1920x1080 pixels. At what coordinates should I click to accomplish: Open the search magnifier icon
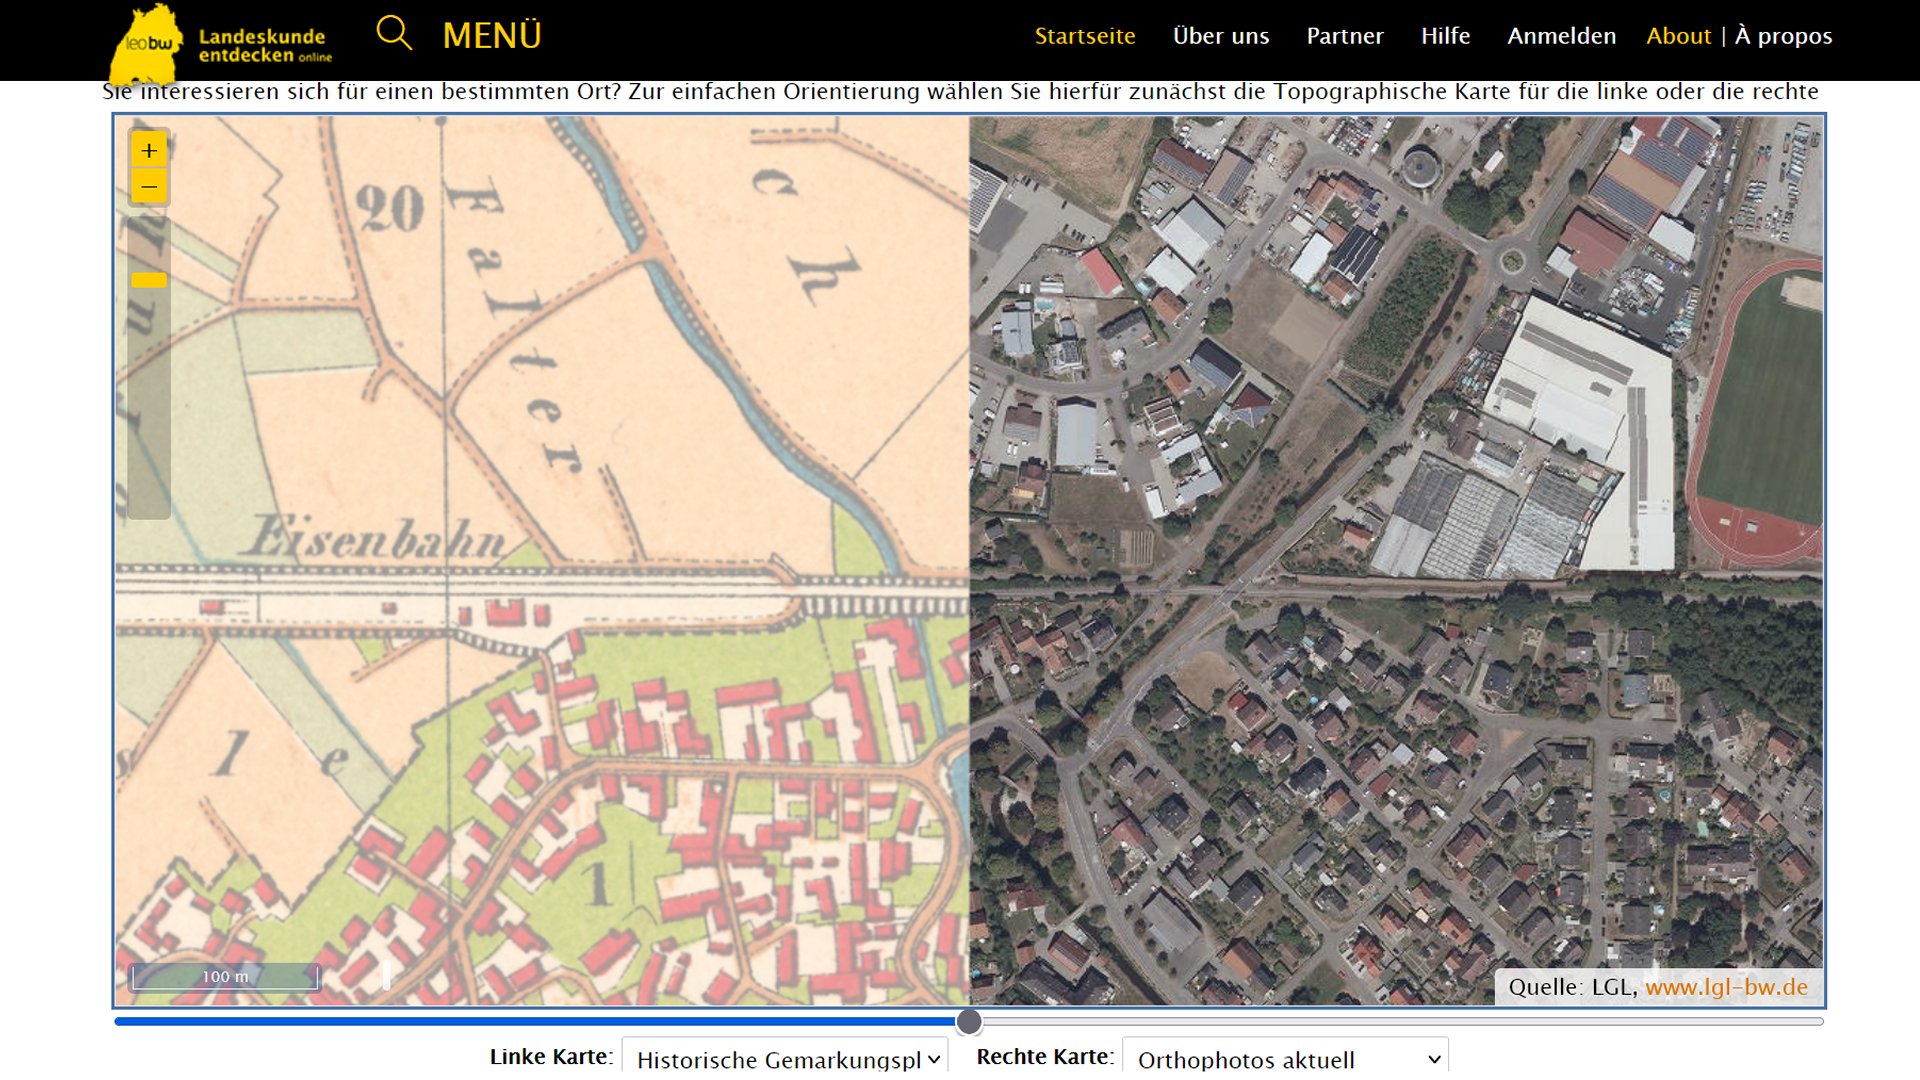tap(393, 33)
